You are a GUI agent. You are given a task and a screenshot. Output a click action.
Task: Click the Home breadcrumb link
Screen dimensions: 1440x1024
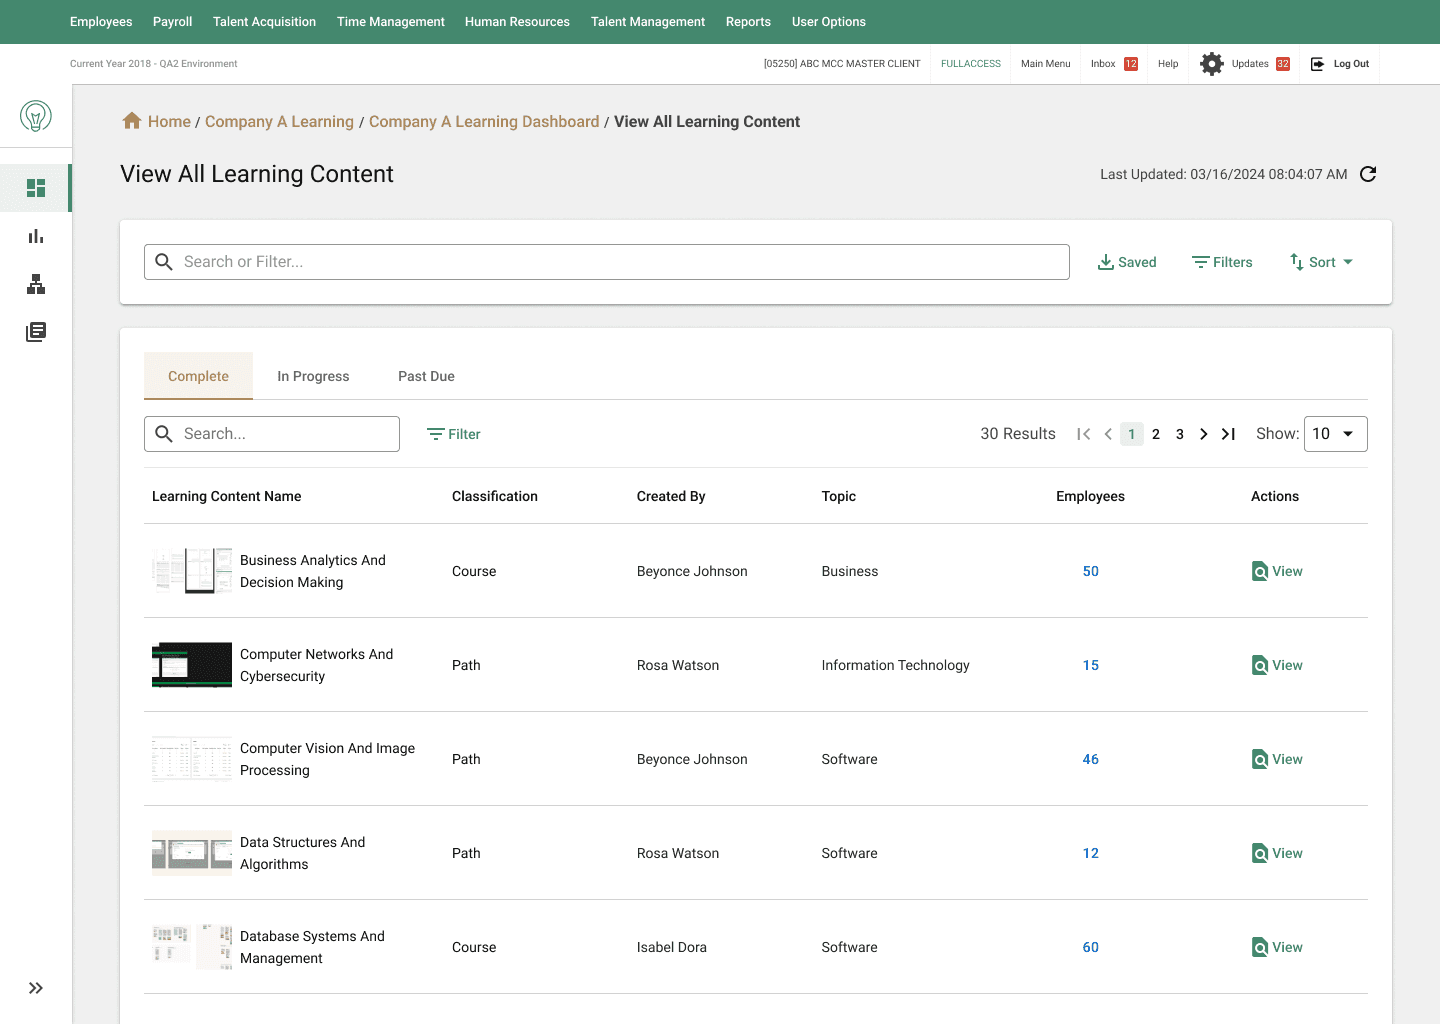coord(169,121)
